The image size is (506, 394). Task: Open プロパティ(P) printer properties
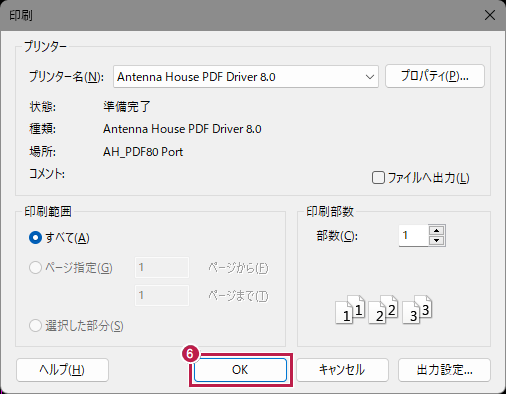click(435, 76)
